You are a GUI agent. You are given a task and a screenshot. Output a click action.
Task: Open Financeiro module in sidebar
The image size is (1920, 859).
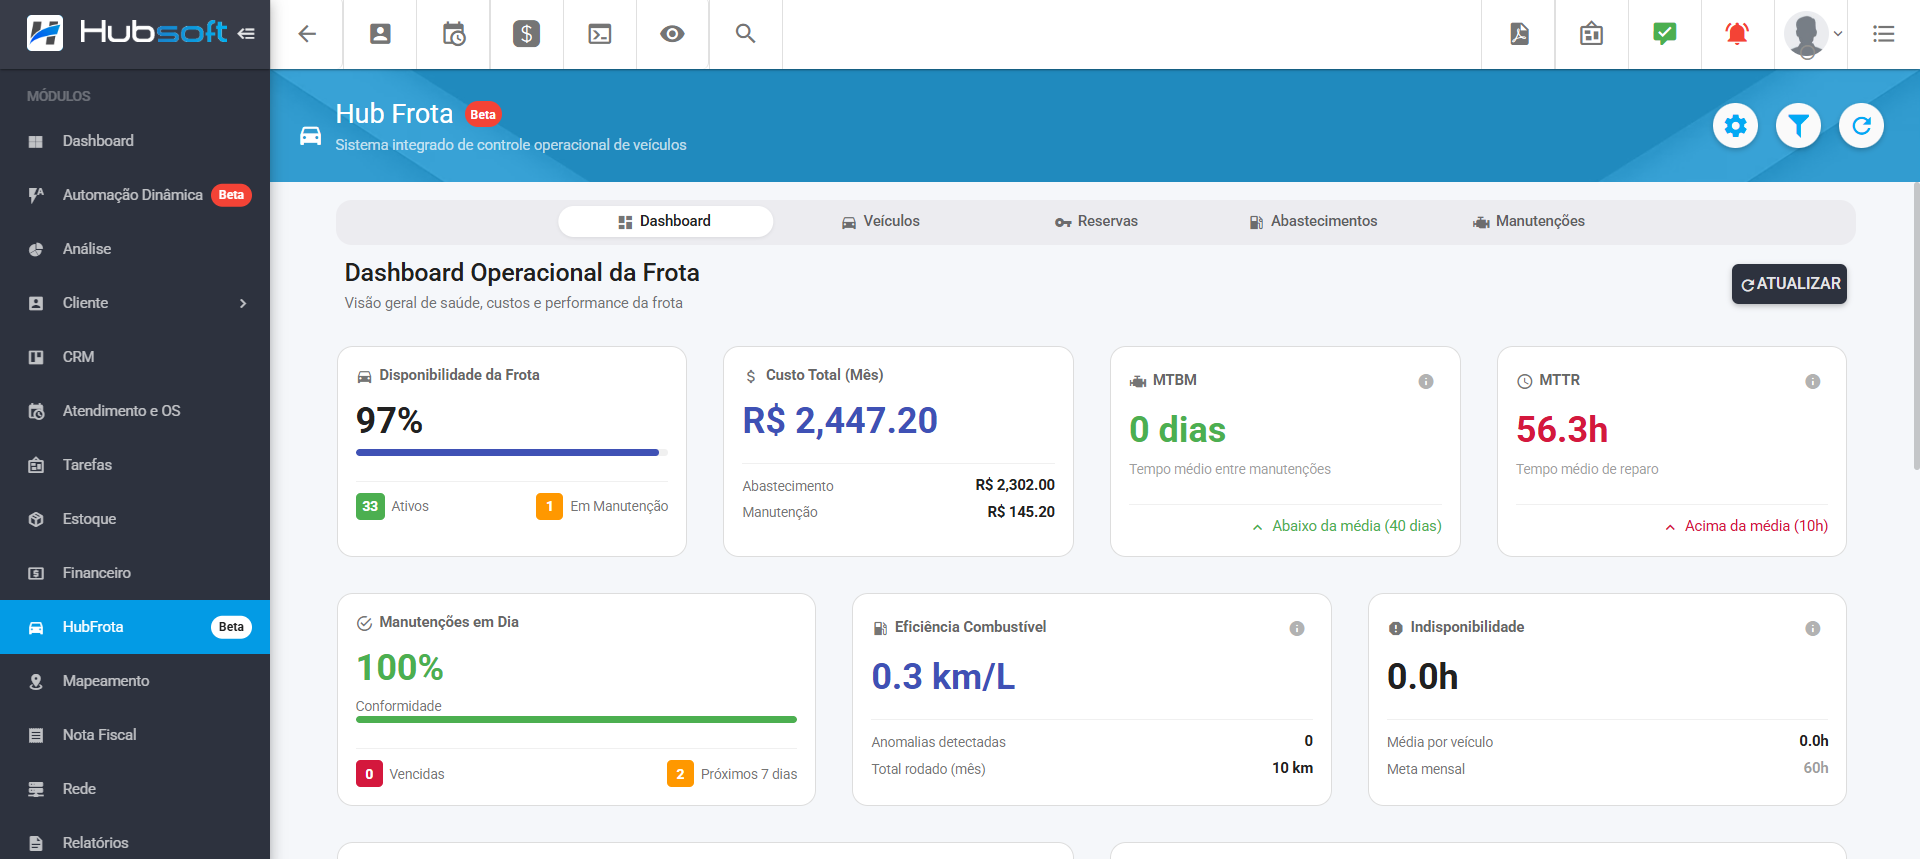coord(135,573)
